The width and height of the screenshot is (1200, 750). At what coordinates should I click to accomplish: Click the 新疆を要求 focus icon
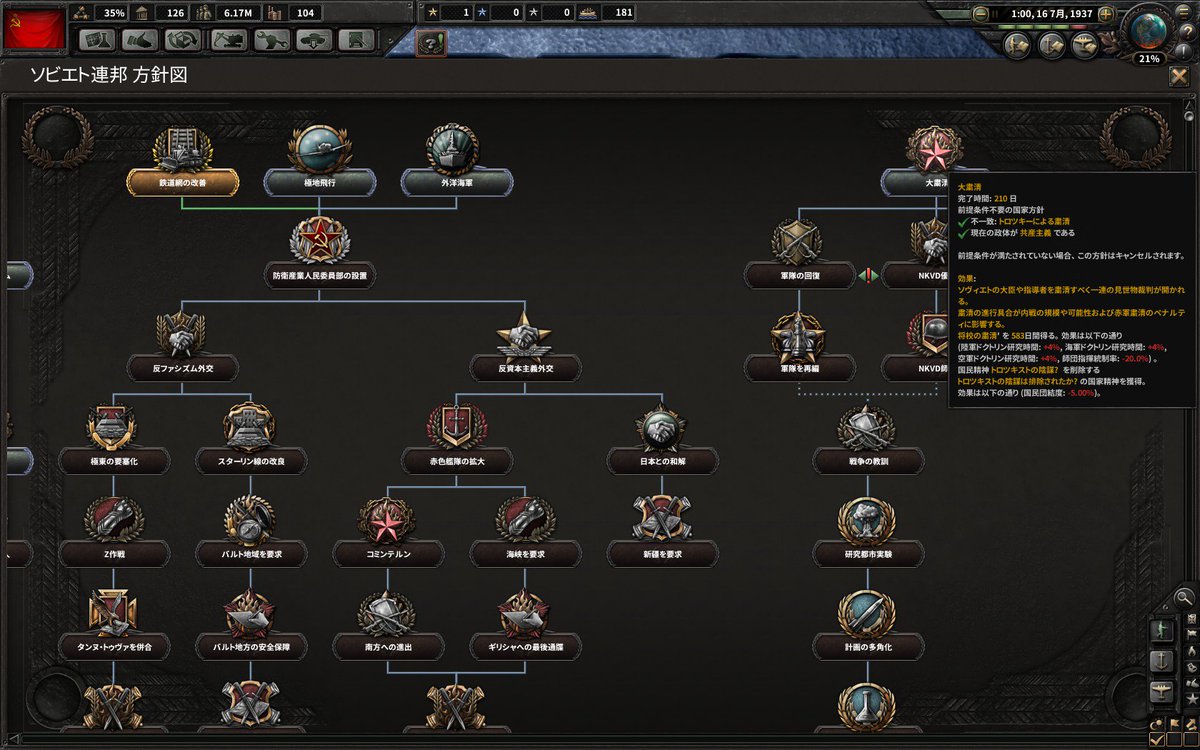662,519
